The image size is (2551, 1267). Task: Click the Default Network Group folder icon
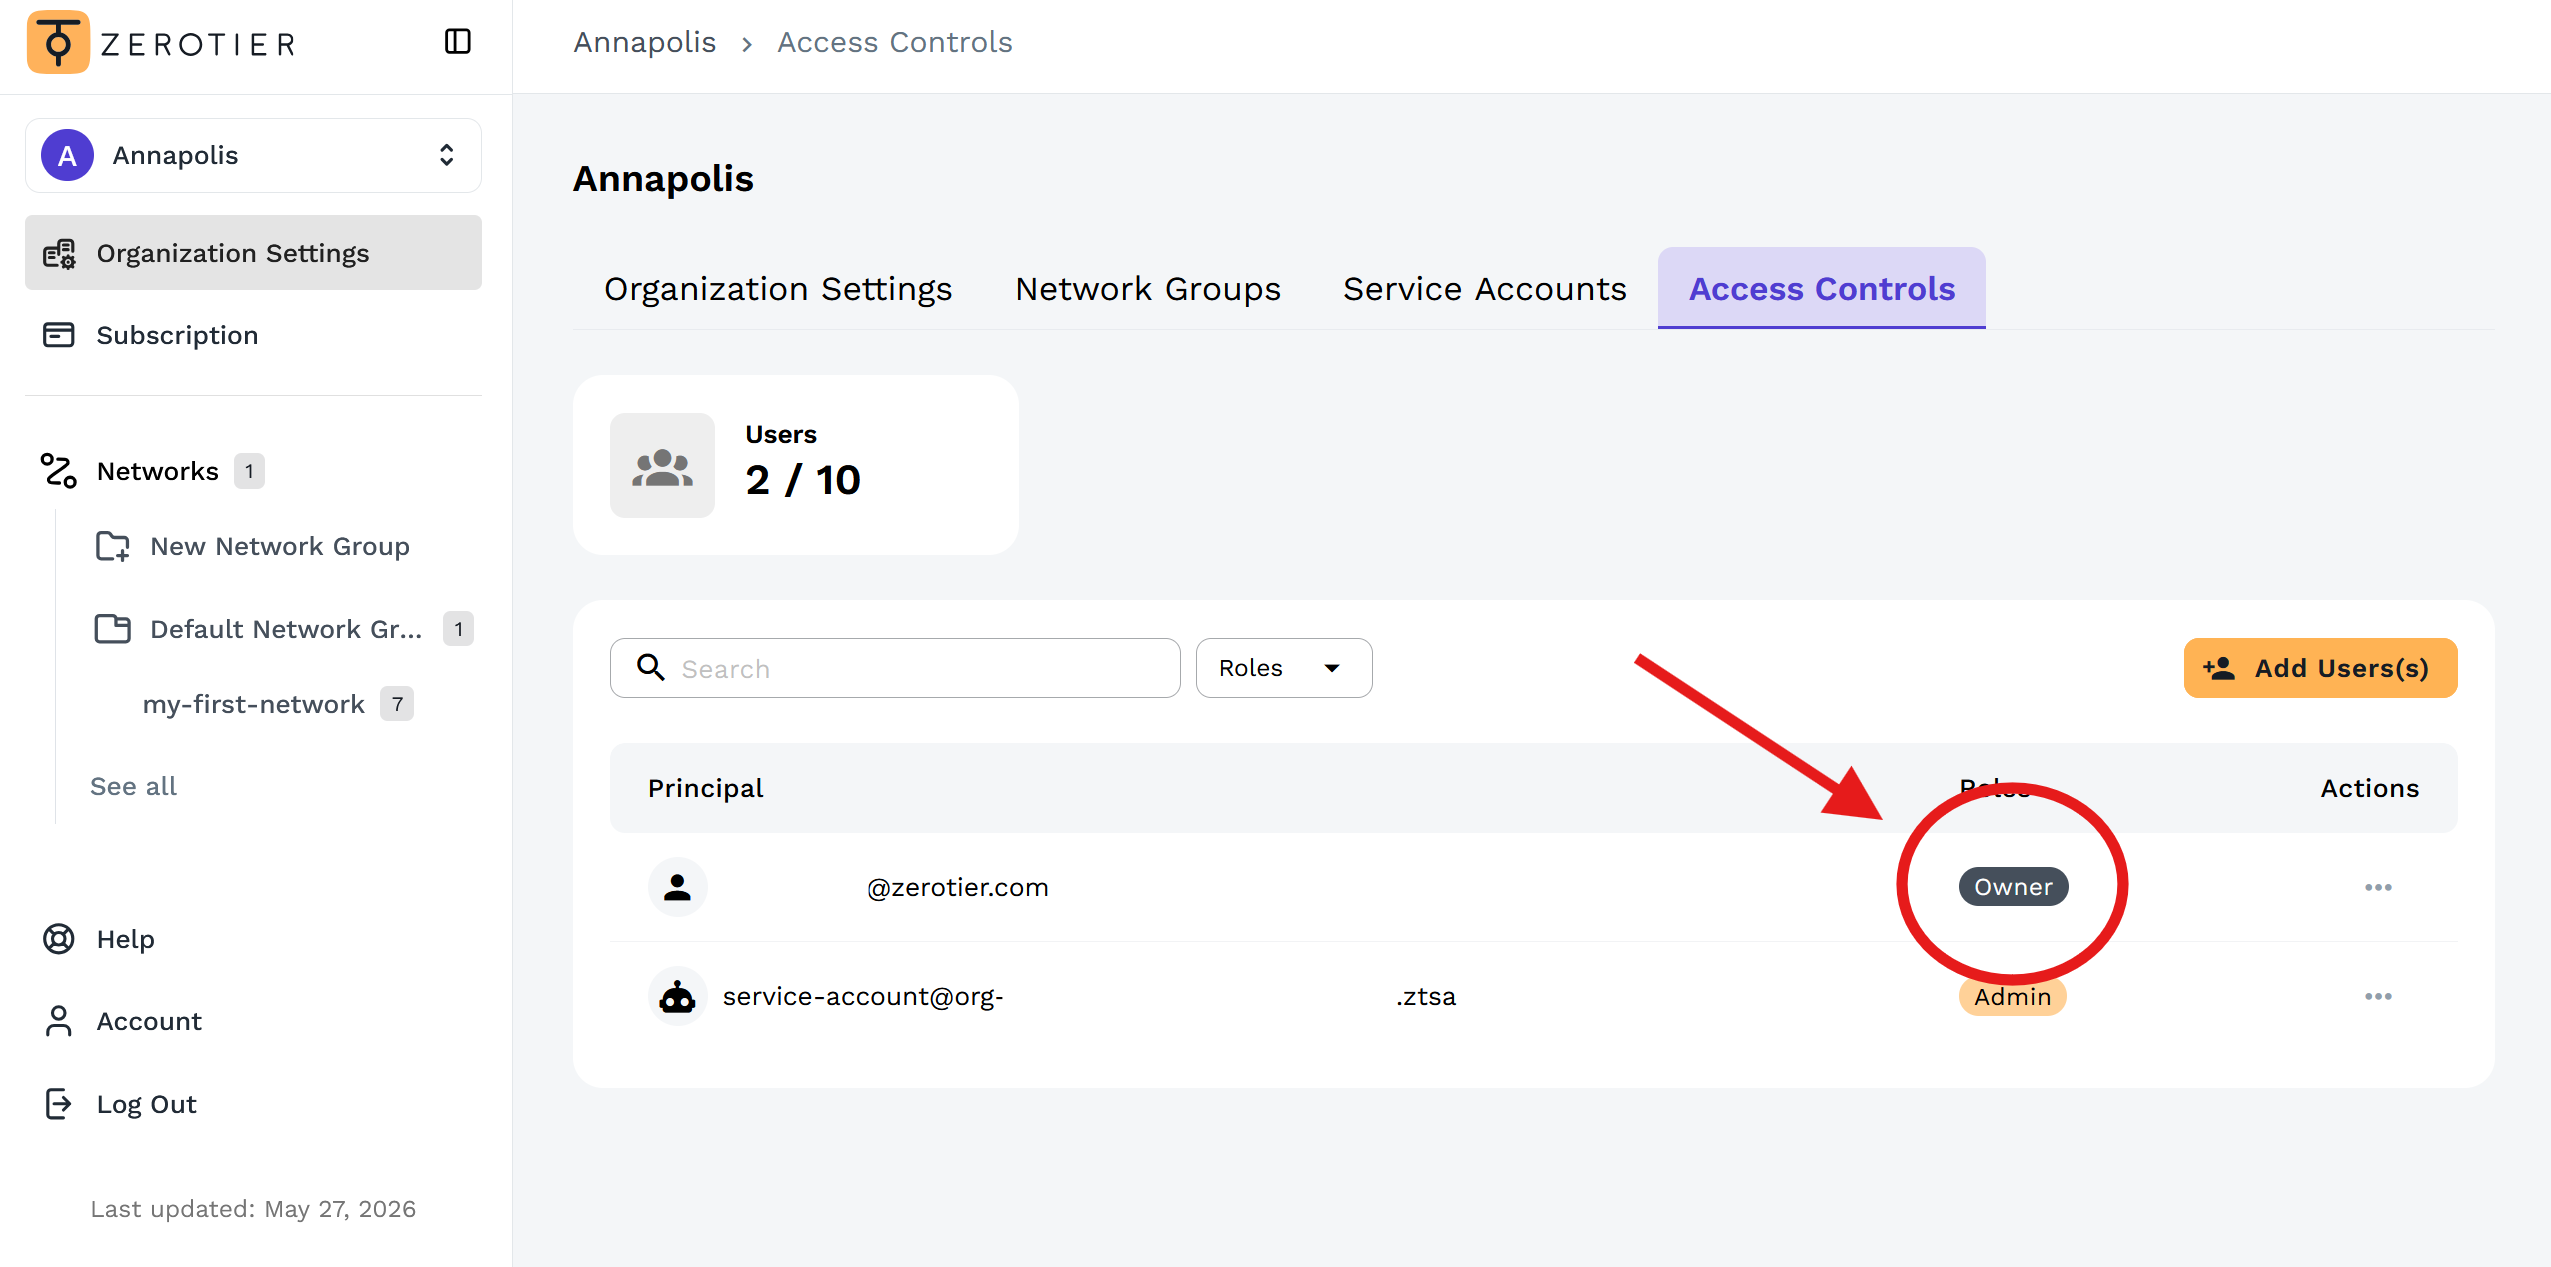(112, 629)
